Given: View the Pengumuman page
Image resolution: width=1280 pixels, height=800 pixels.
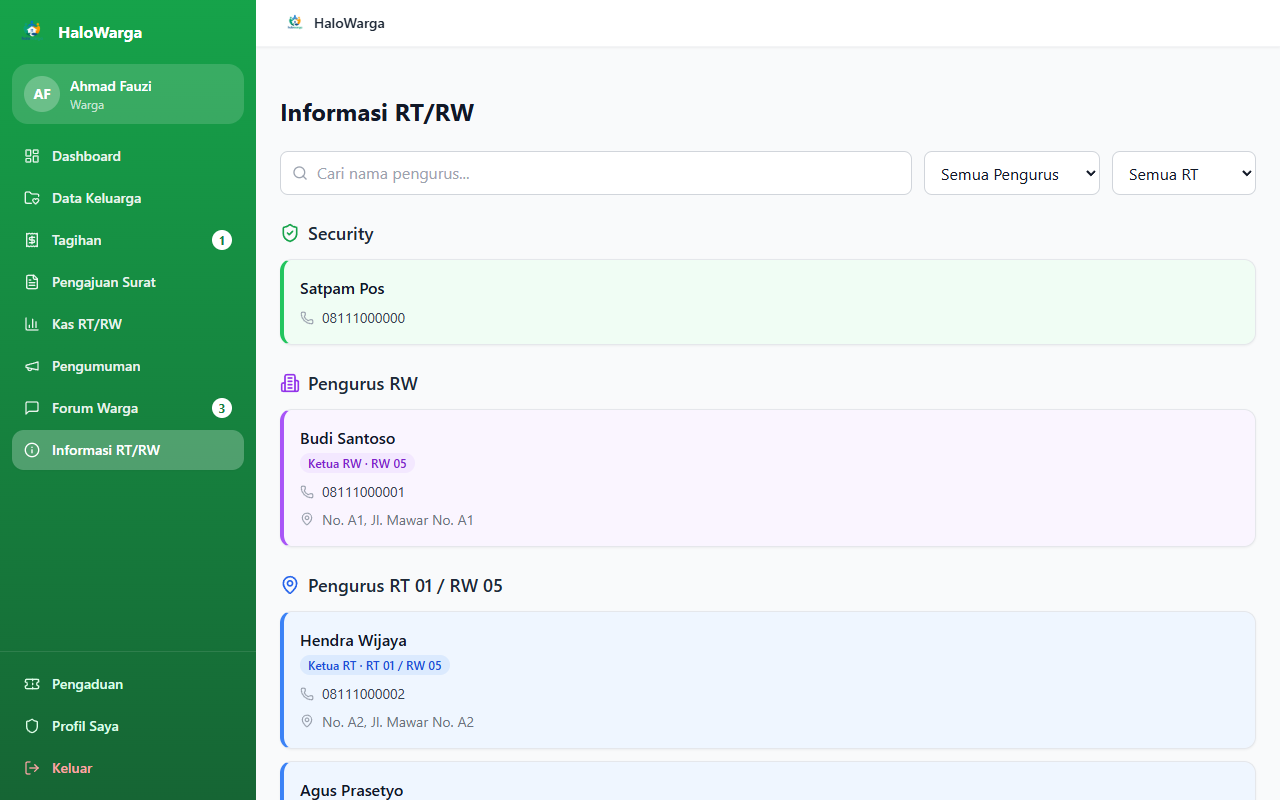Looking at the screenshot, I should point(128,366).
